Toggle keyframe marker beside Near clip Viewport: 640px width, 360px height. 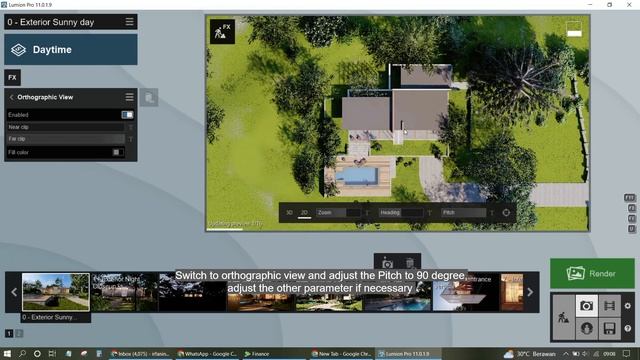tap(131, 127)
